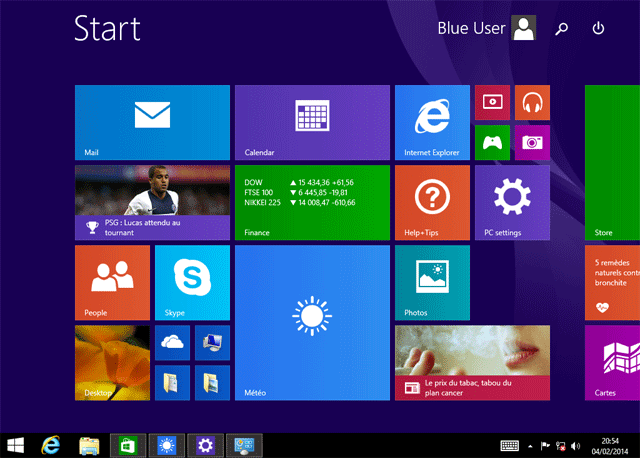Open the OneDrive cloud tile
This screenshot has height=458, width=640.
[x=172, y=342]
